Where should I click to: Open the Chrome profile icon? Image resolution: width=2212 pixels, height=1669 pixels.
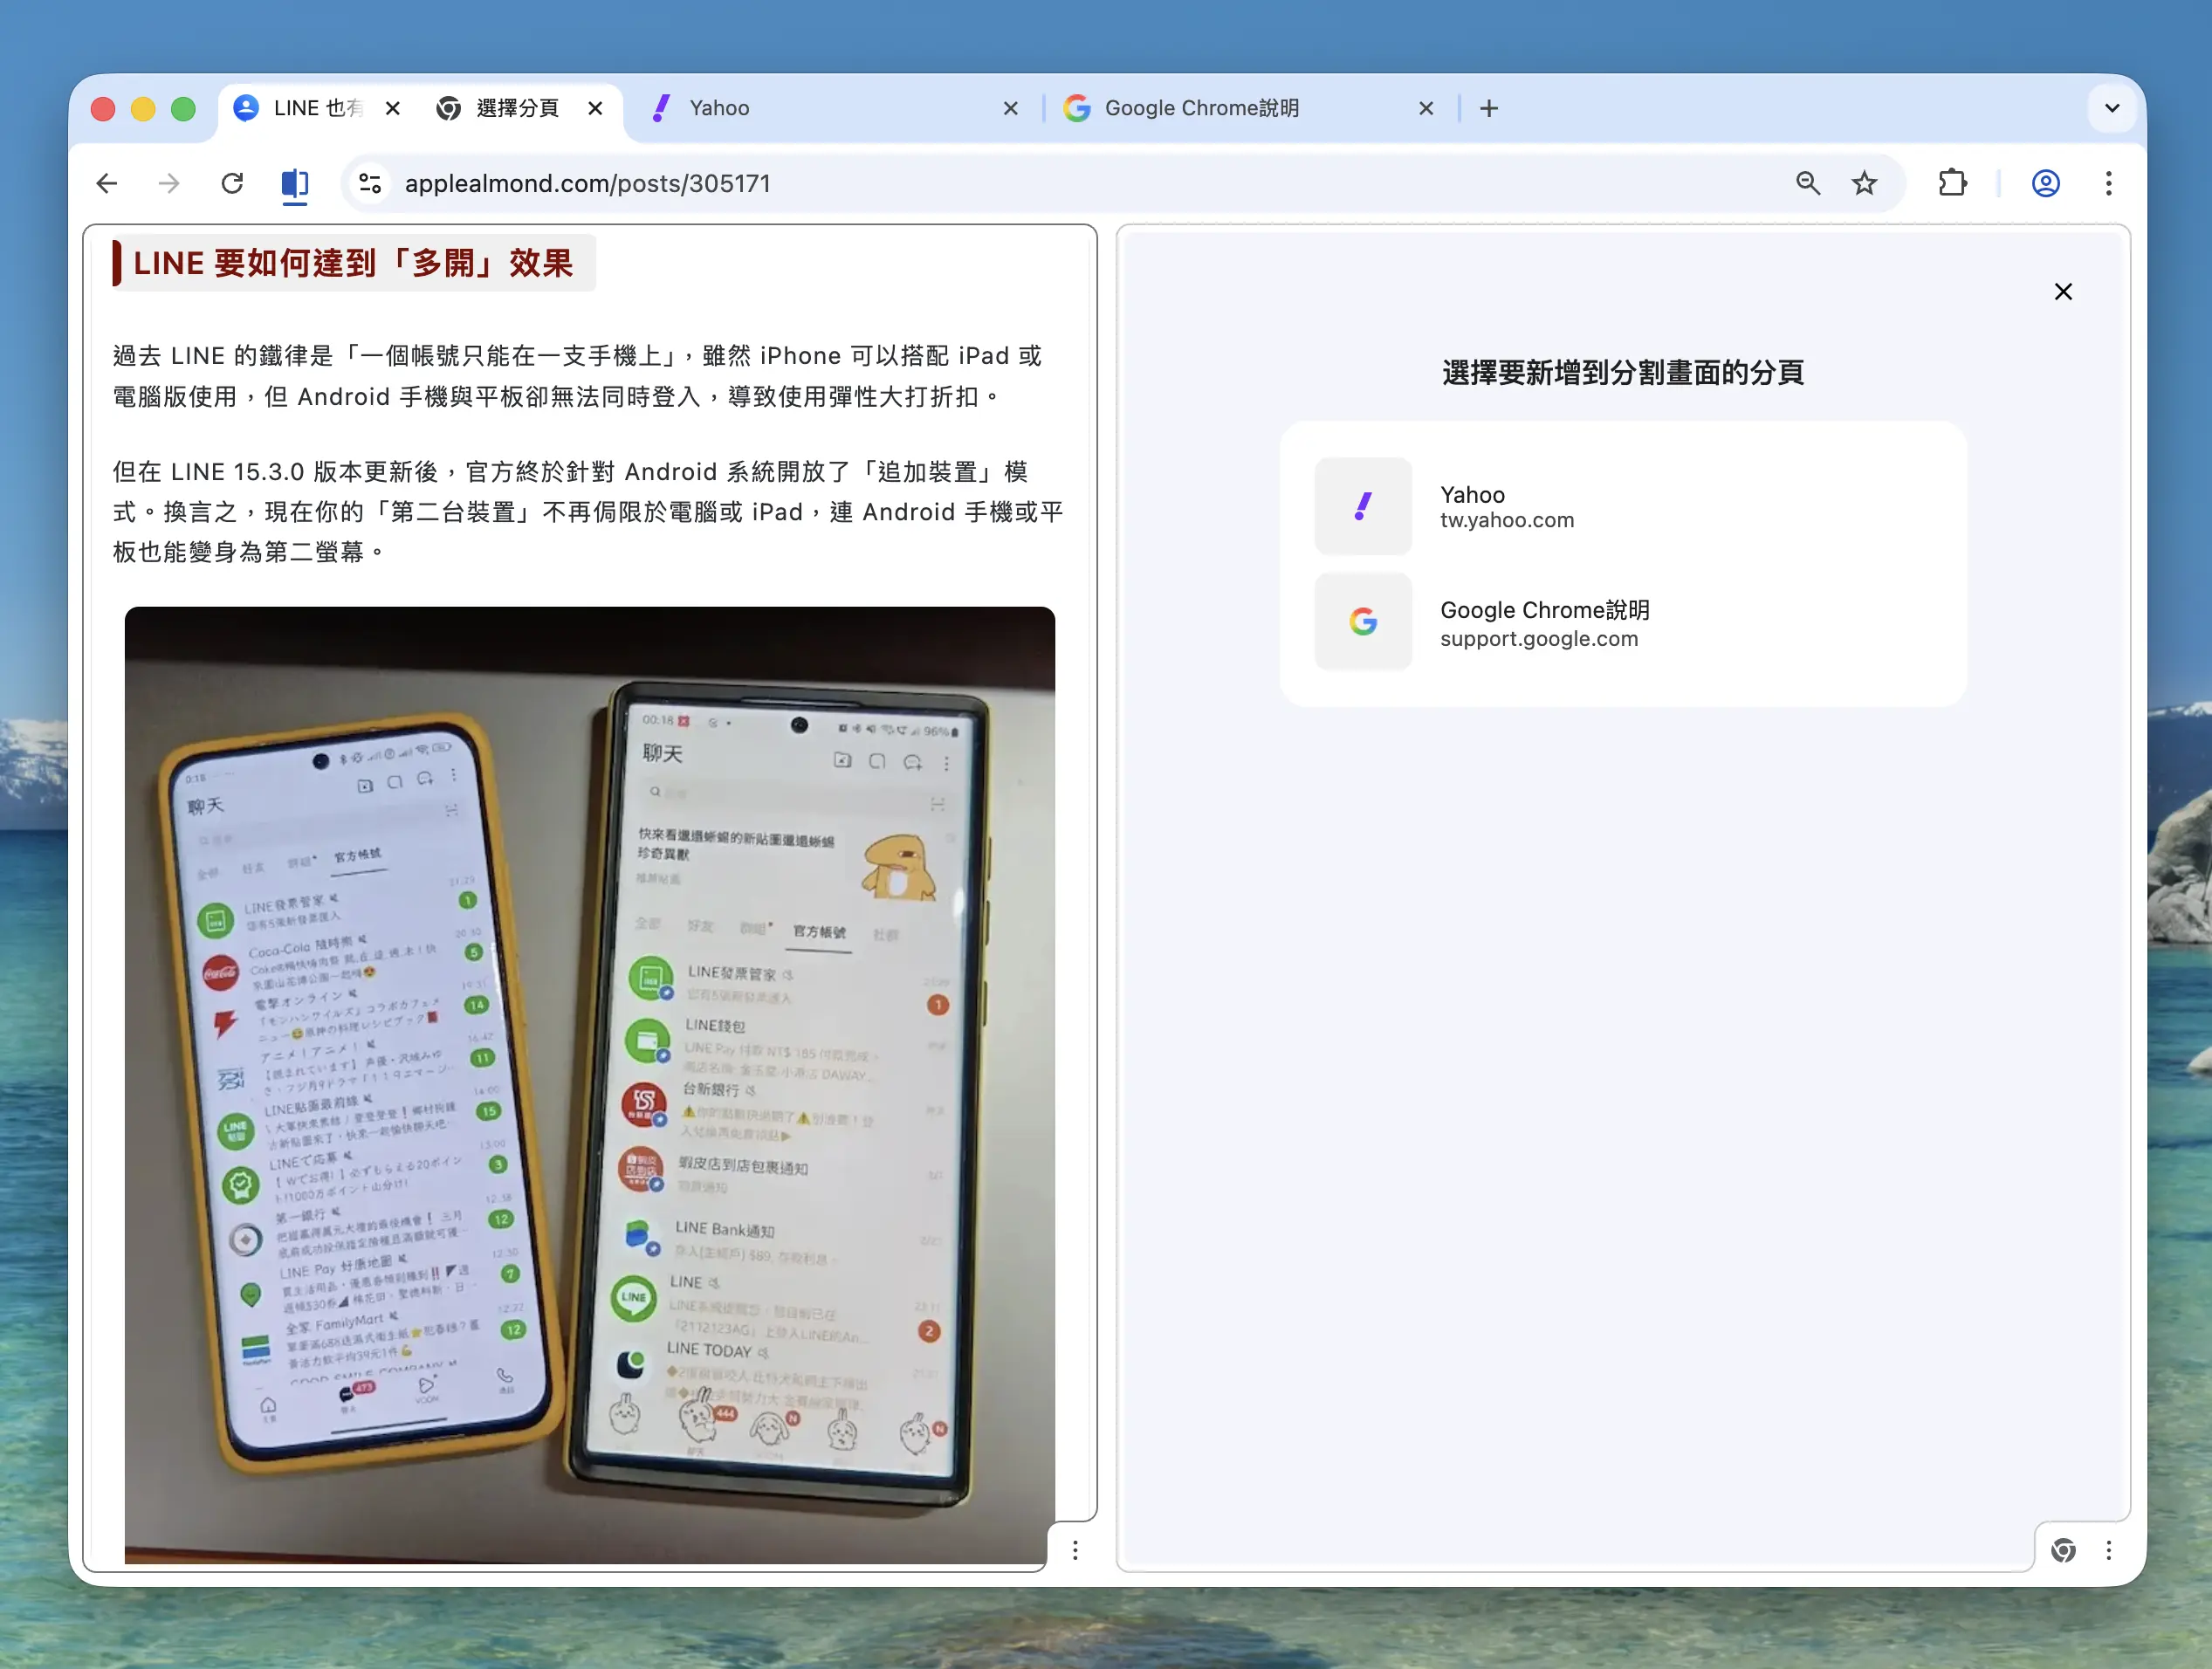pos(2046,183)
